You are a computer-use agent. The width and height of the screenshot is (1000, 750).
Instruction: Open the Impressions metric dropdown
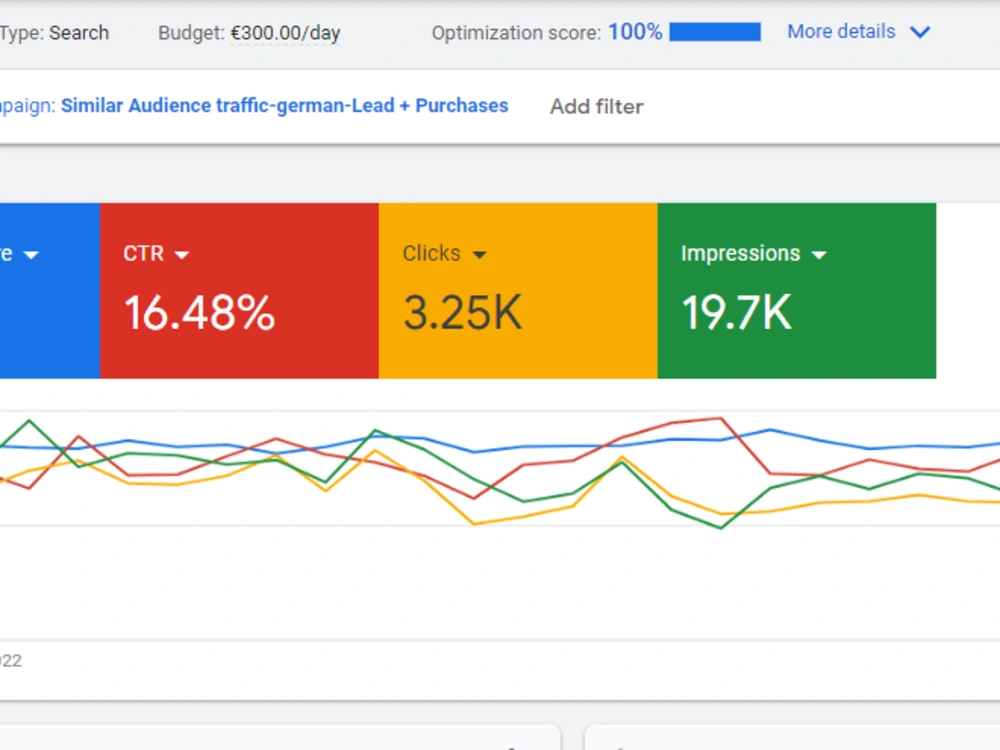click(x=819, y=255)
